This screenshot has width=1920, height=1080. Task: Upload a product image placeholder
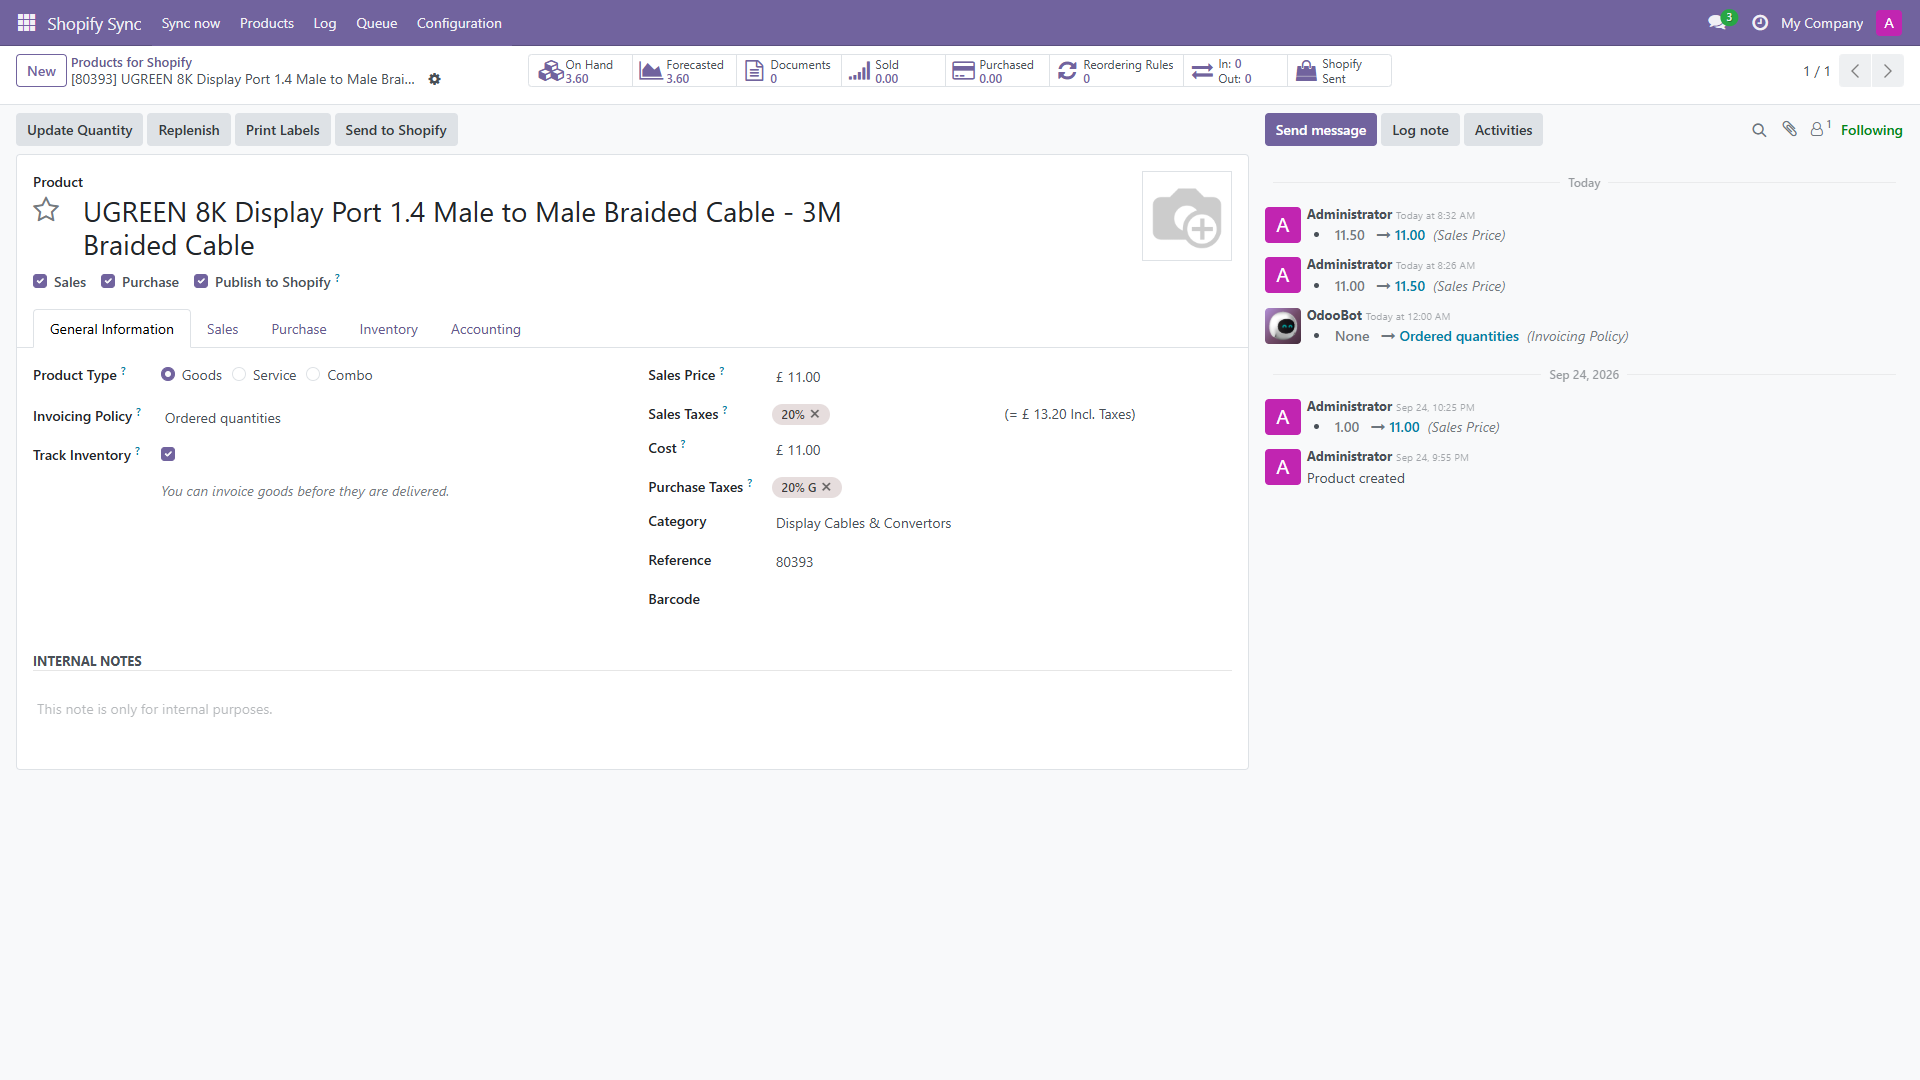pyautogui.click(x=1186, y=216)
